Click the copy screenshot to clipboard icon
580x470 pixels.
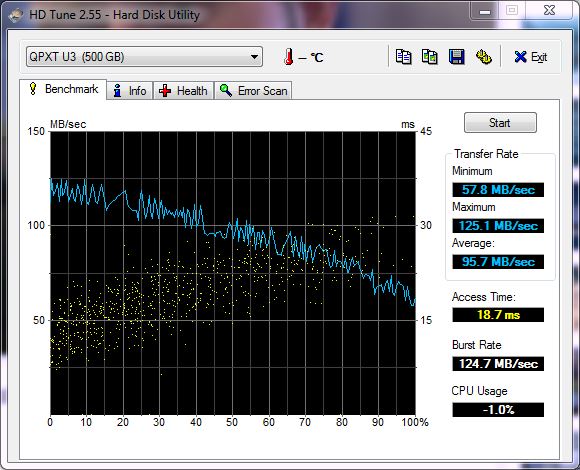430,57
